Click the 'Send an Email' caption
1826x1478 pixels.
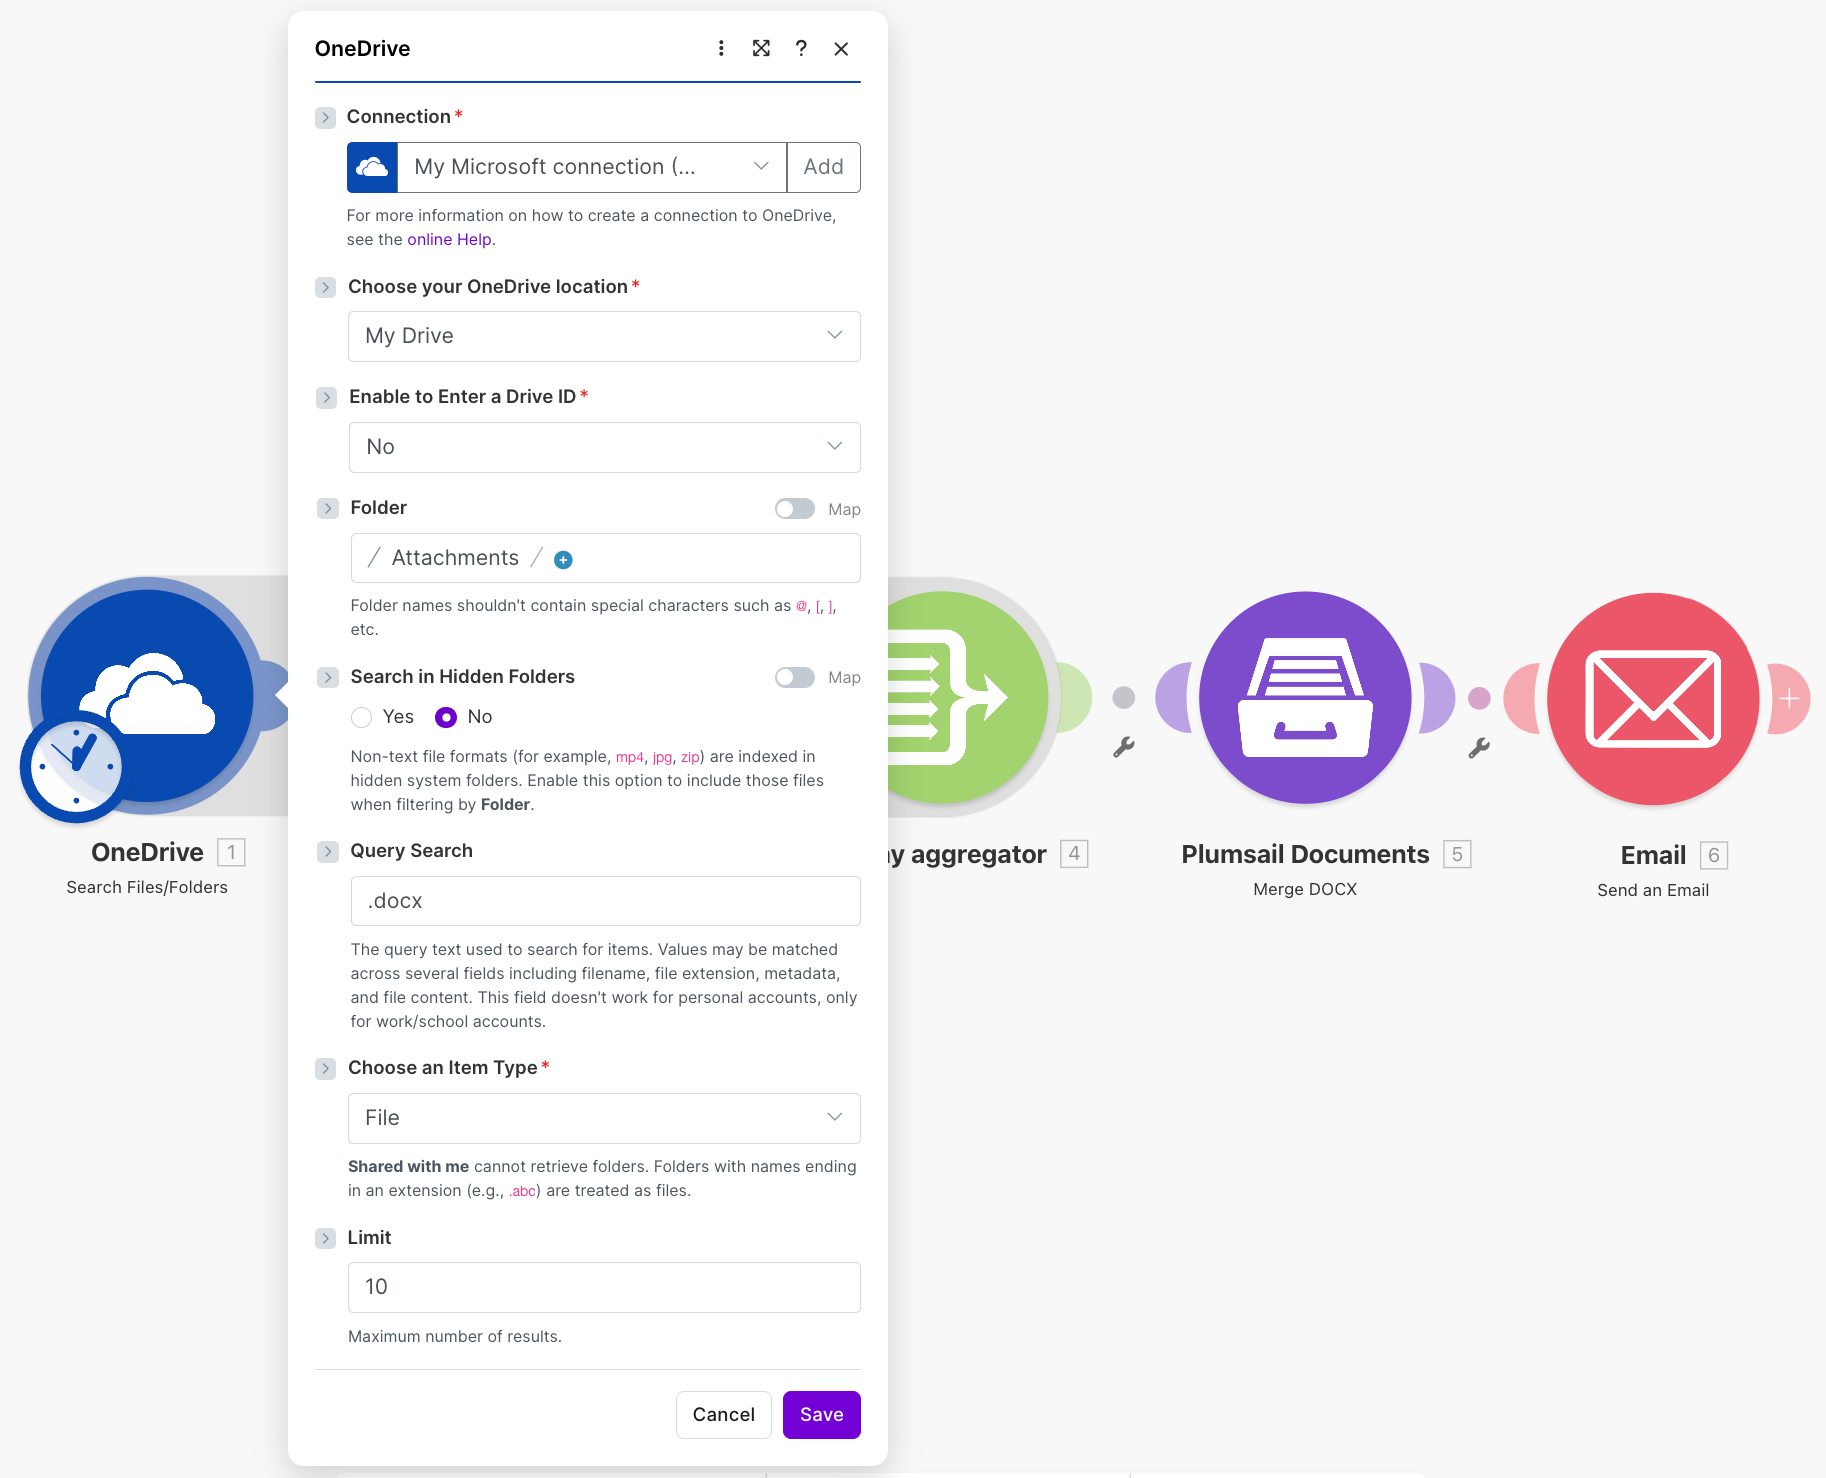[x=1653, y=891]
